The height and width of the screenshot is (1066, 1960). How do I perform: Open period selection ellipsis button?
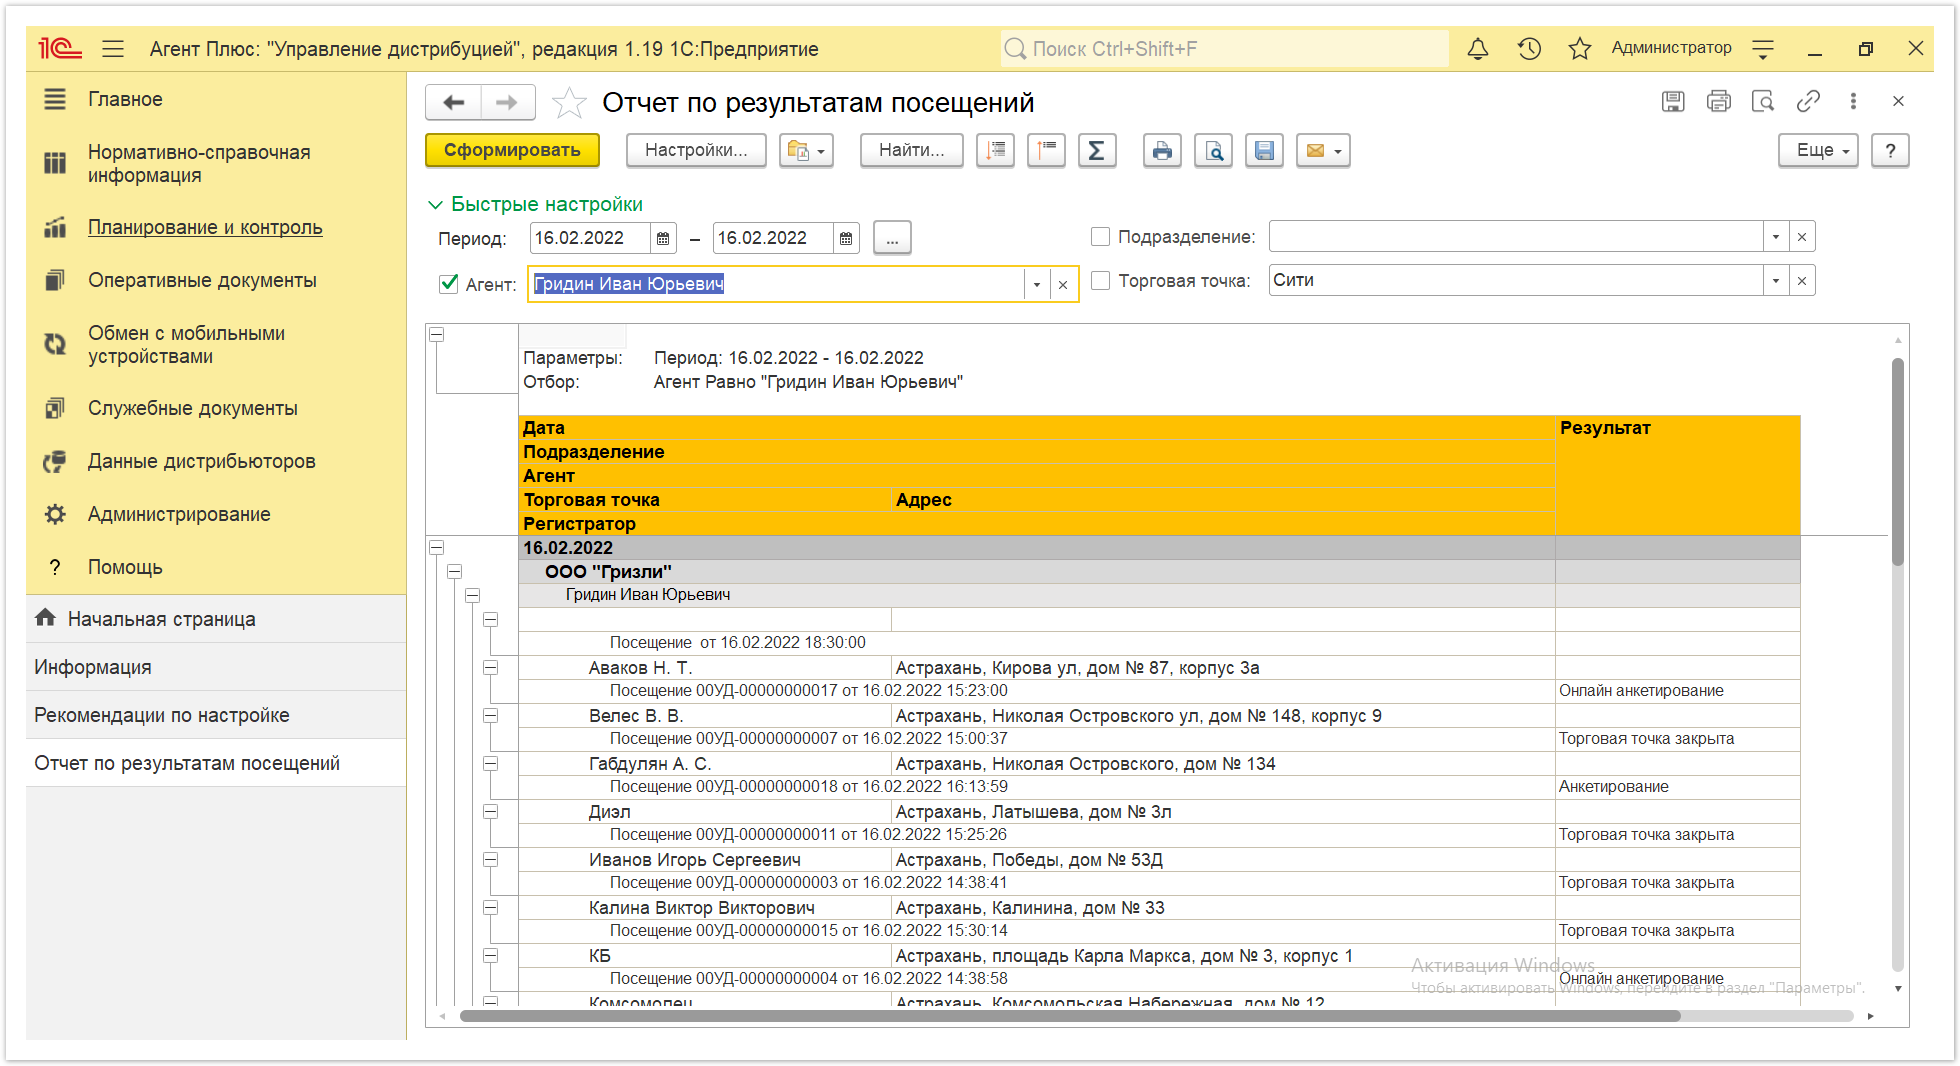pyautogui.click(x=892, y=238)
